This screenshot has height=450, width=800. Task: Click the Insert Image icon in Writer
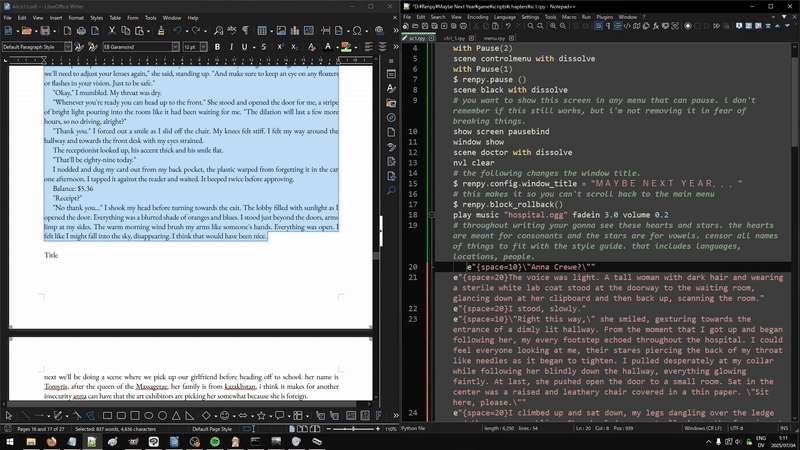[x=281, y=31]
